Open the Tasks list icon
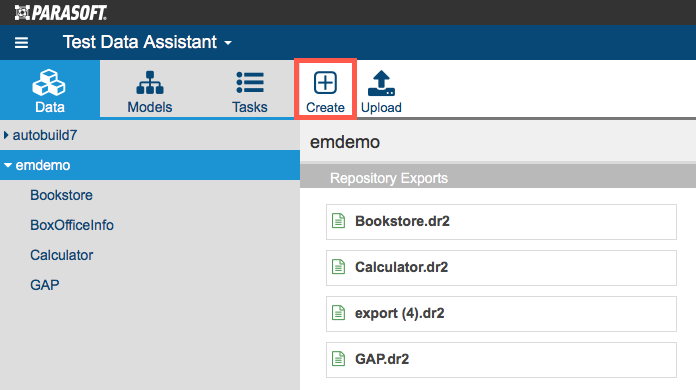 point(250,83)
